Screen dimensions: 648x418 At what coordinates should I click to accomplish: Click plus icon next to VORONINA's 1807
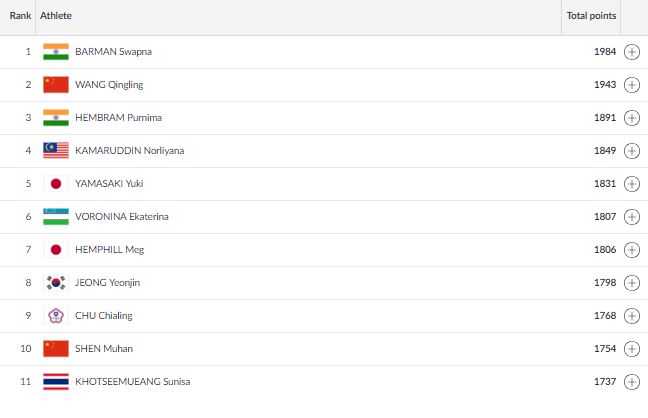[631, 217]
